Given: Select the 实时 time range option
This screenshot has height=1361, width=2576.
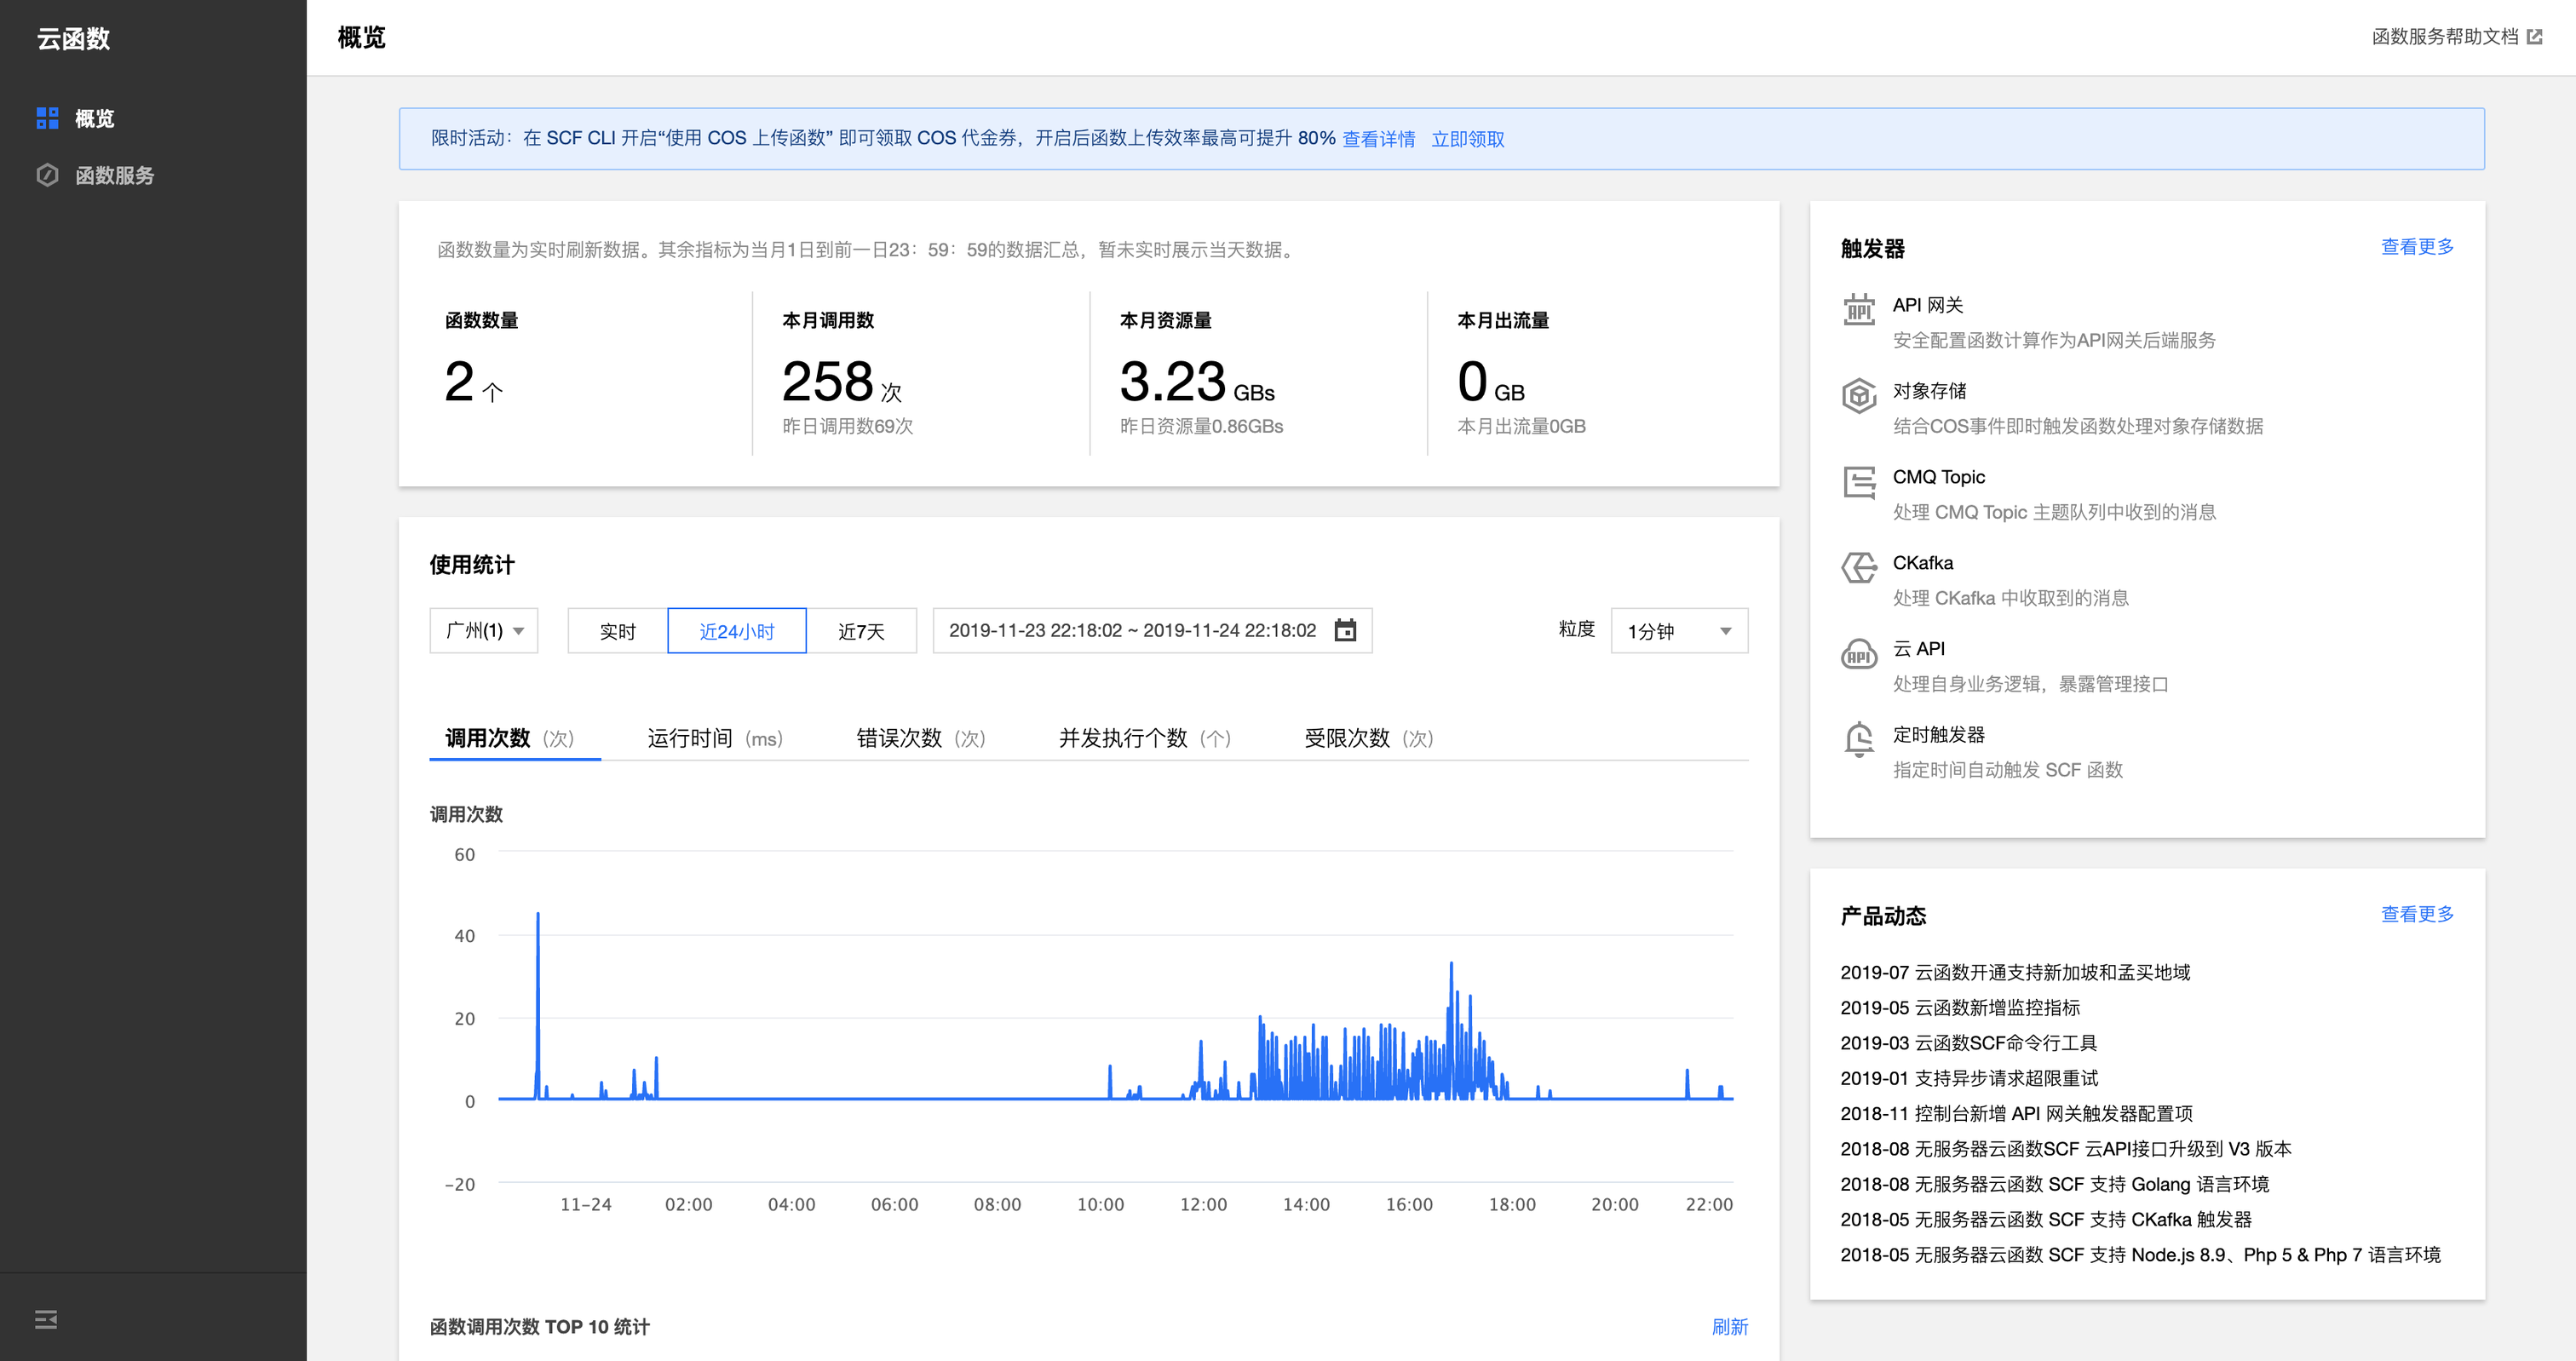Looking at the screenshot, I should [617, 631].
